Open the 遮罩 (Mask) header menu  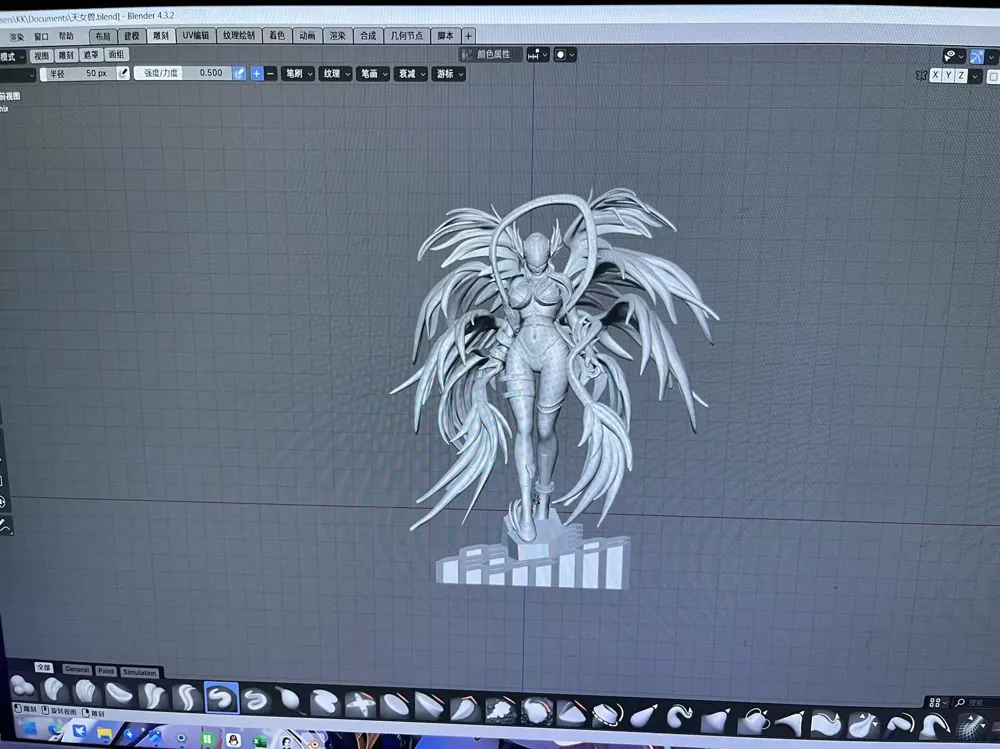(91, 55)
